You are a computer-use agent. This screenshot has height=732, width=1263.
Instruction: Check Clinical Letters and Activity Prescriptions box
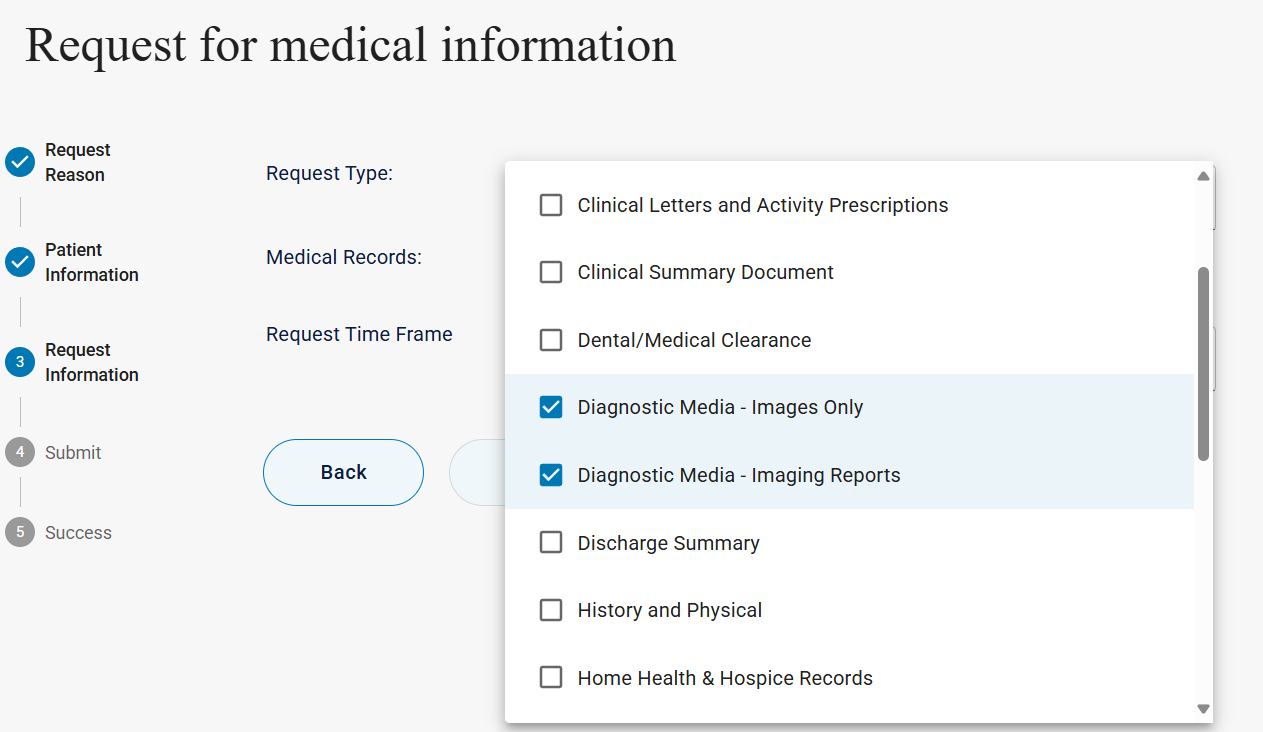coord(551,205)
